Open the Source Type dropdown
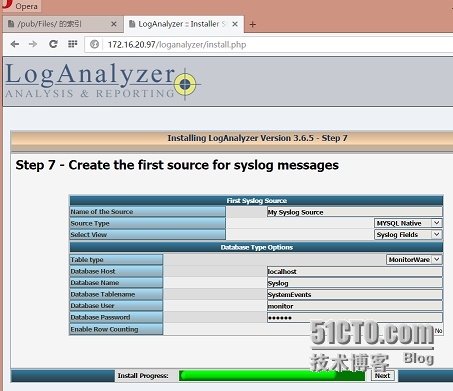Image resolution: width=453 pixels, height=391 pixels. 408,223
